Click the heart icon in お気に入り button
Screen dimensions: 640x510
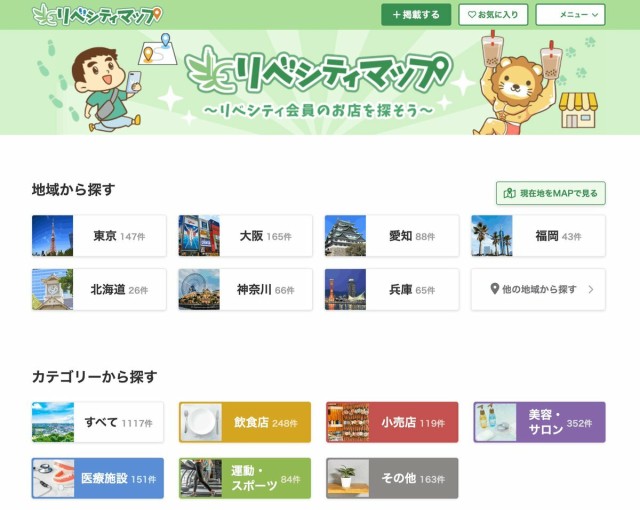(471, 15)
